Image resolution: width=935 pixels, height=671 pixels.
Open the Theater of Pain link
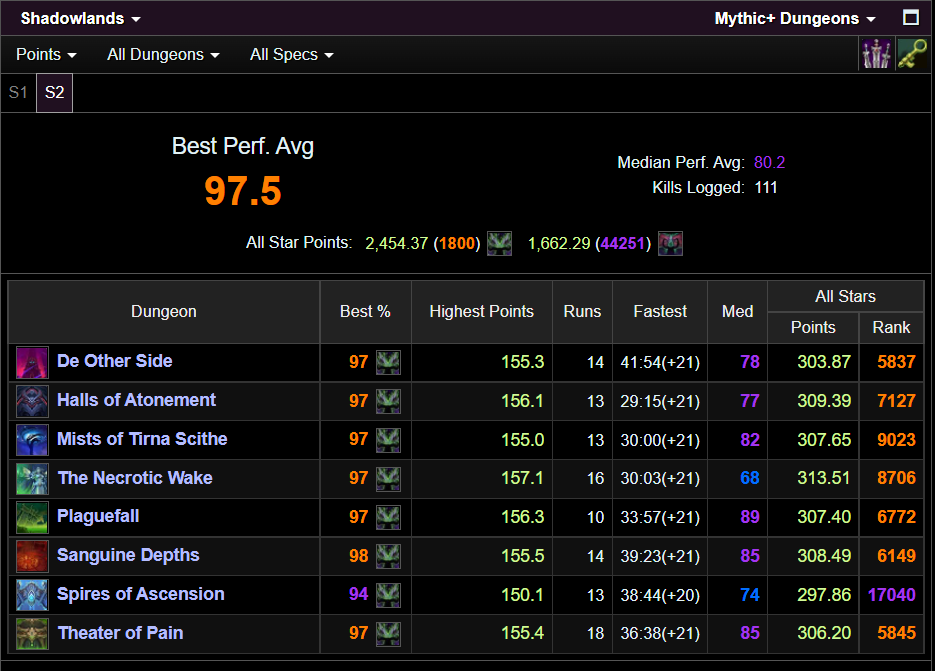pos(120,633)
